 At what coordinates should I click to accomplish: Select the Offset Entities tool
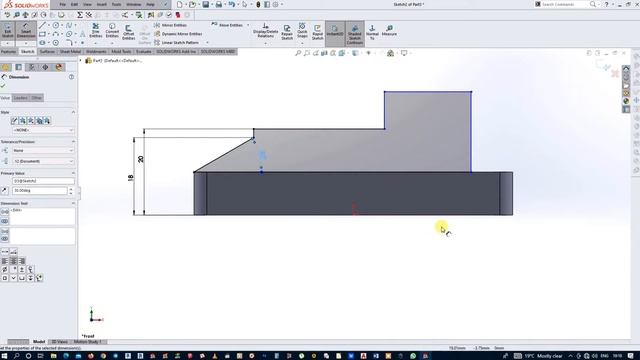[128, 32]
